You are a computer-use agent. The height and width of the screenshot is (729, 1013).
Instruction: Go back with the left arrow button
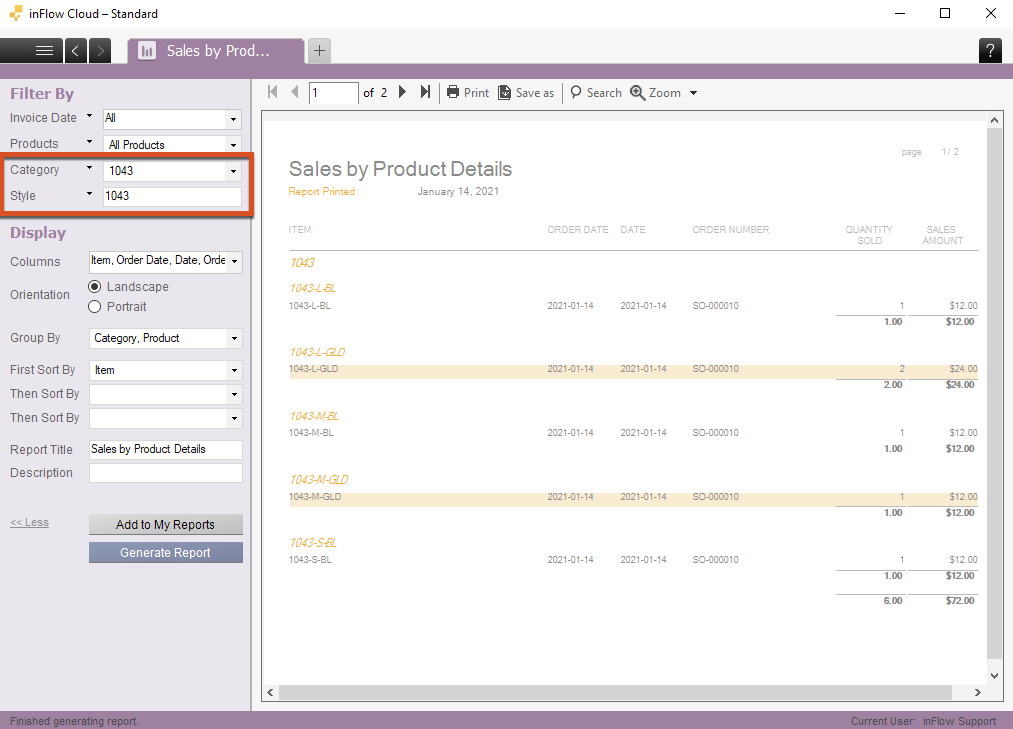(x=76, y=51)
